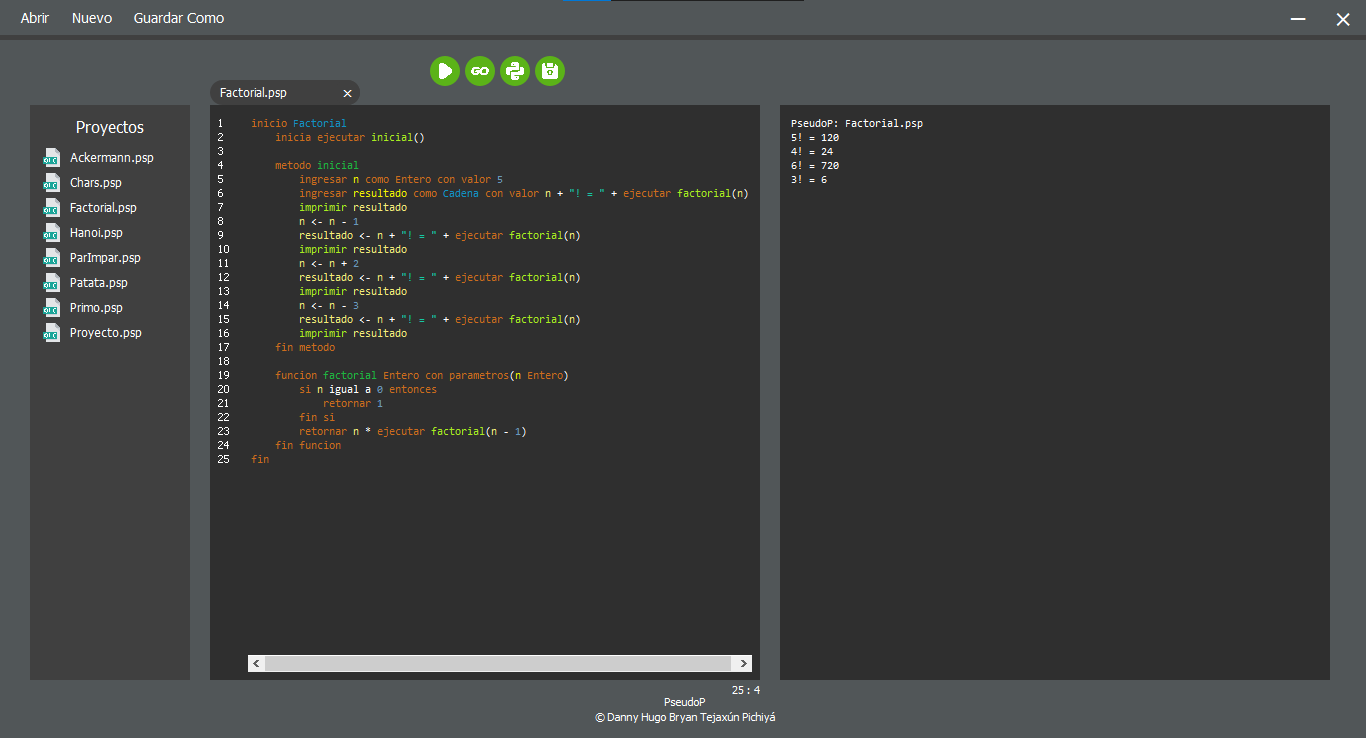Click the 'retornar 1' code line
Screen dimensions: 1366x738
[353, 403]
